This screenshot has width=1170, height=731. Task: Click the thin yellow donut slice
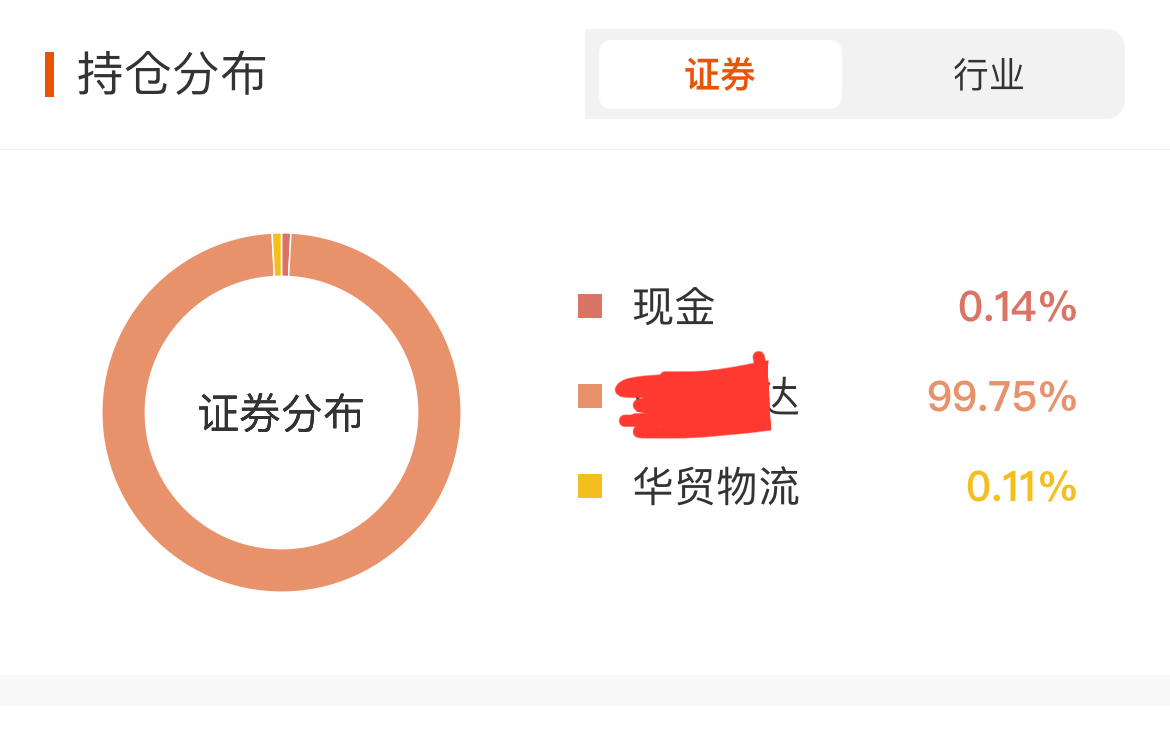(x=277, y=254)
